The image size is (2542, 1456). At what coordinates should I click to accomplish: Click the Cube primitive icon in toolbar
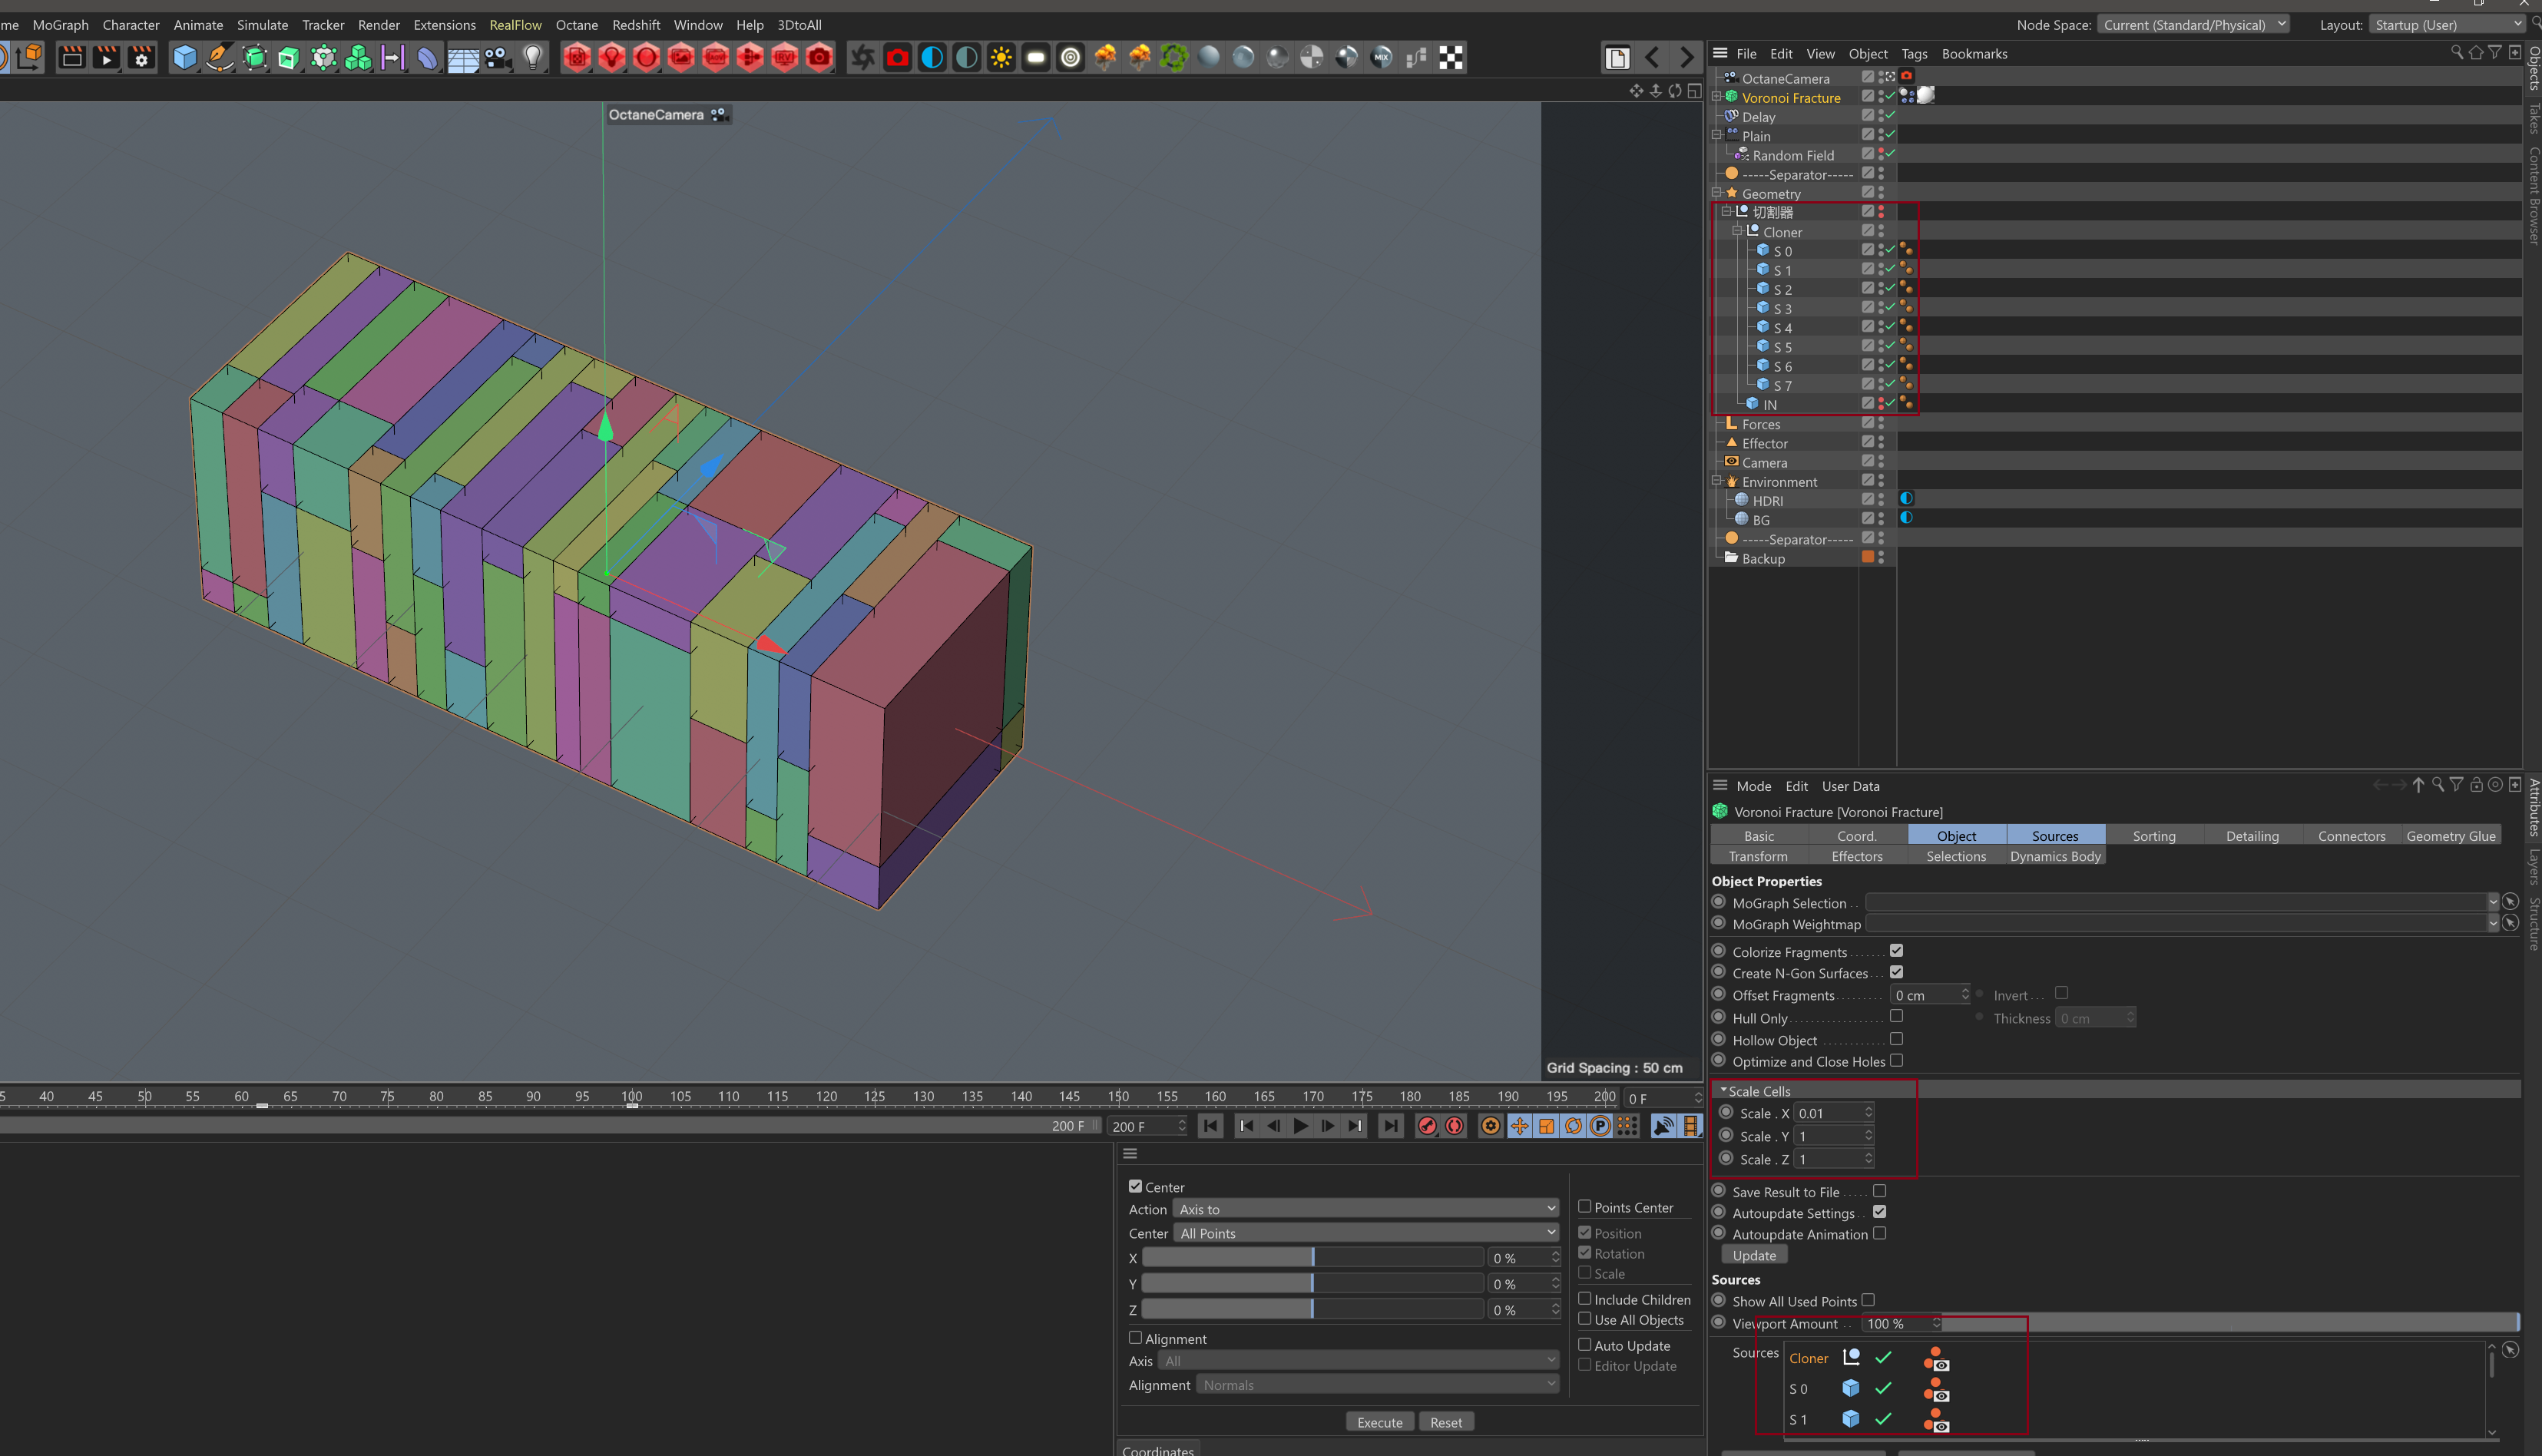click(185, 58)
